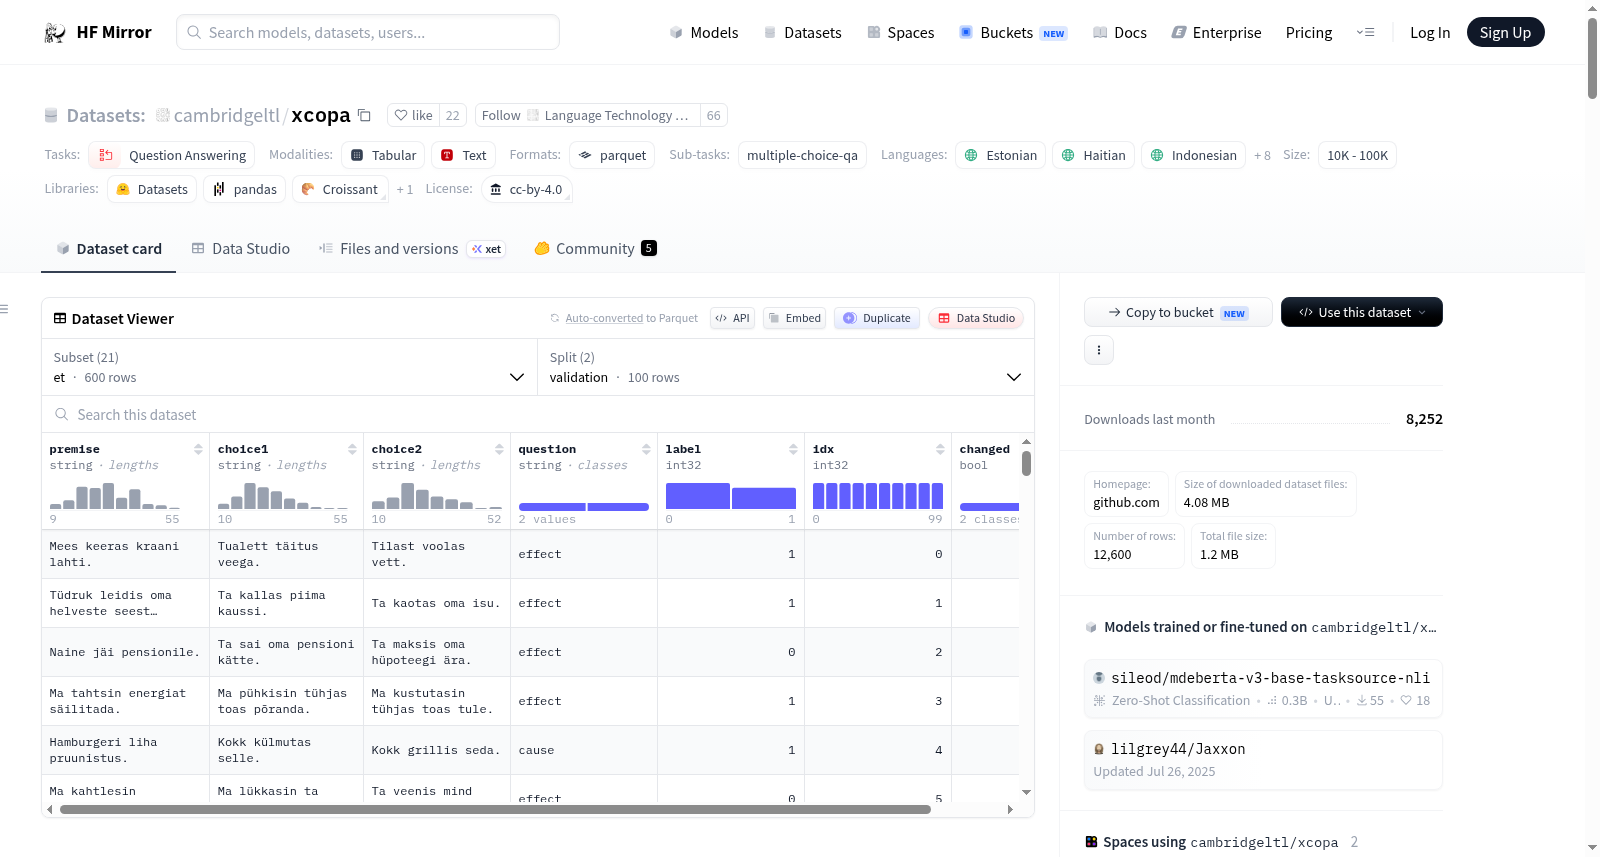The width and height of the screenshot is (1600, 857).
Task: Go to Datasets in the top navigation
Action: 803,33
